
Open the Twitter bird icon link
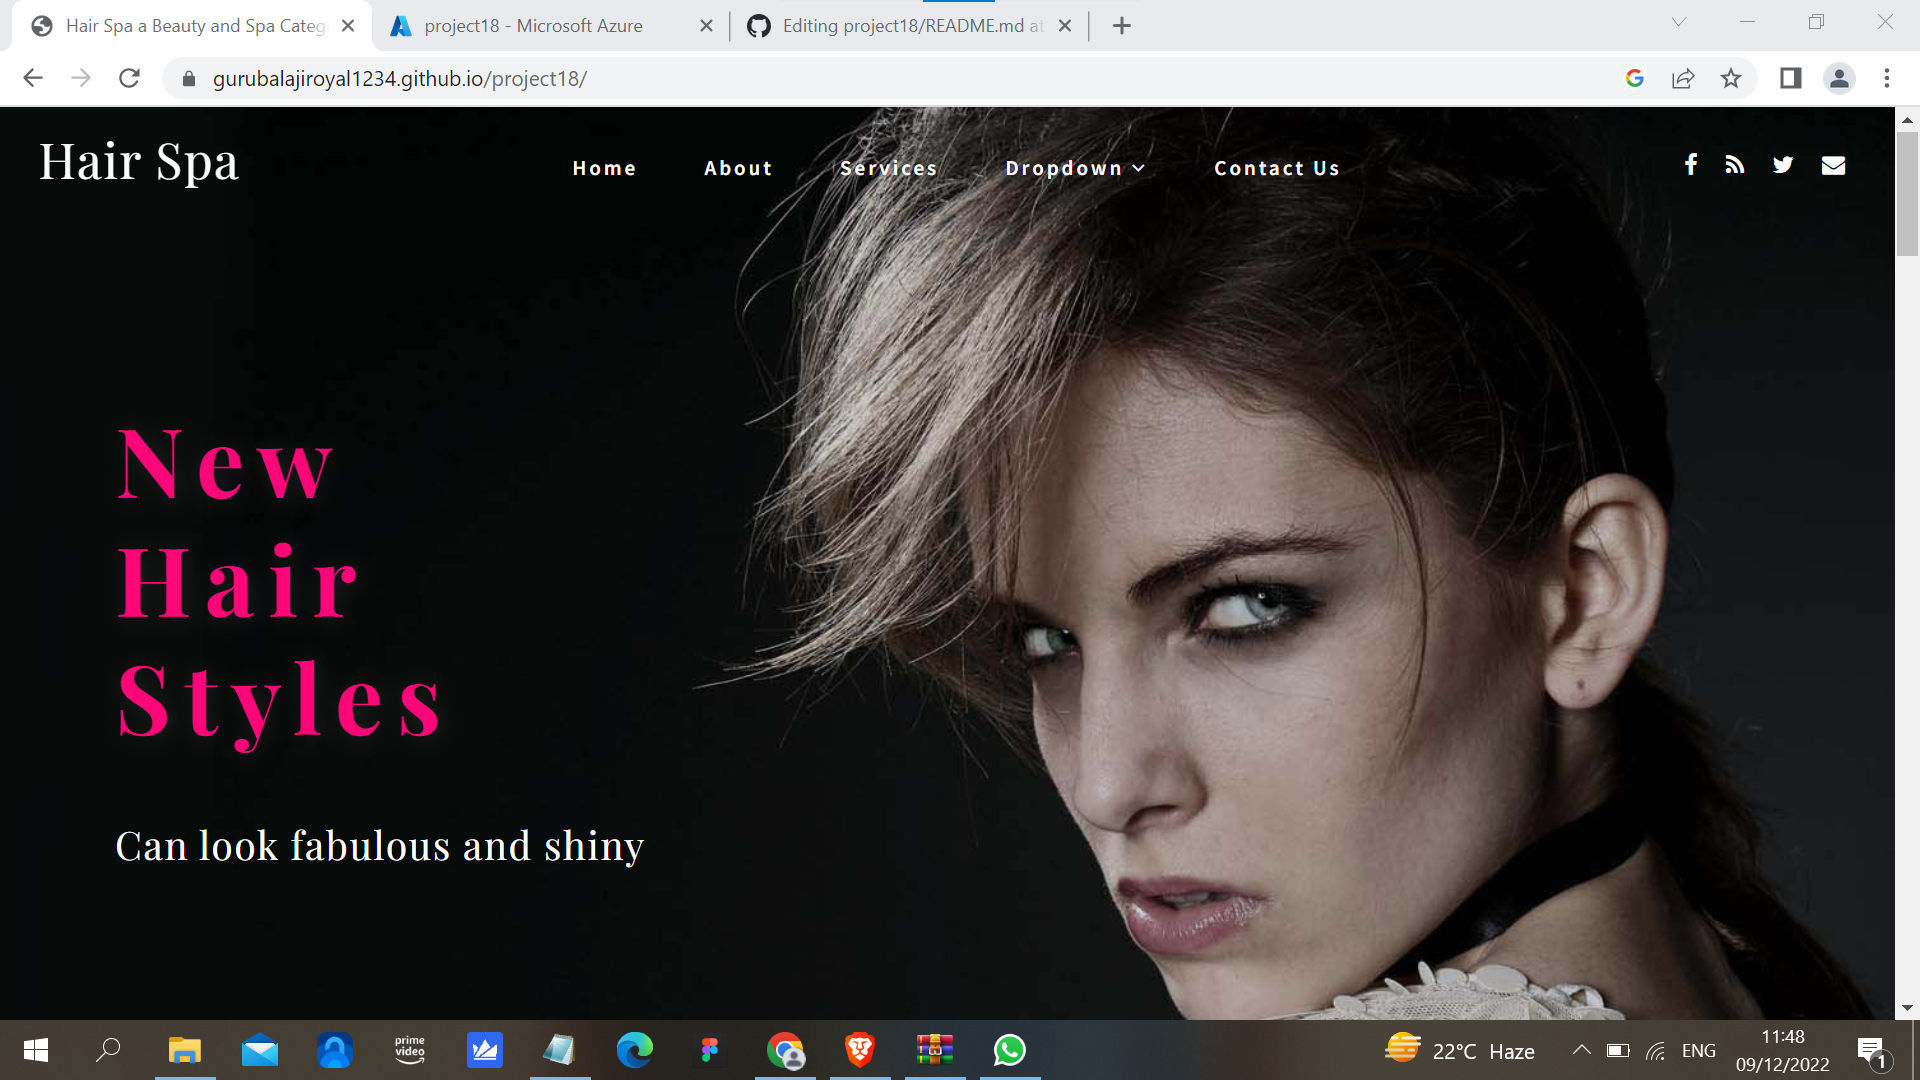click(x=1783, y=165)
